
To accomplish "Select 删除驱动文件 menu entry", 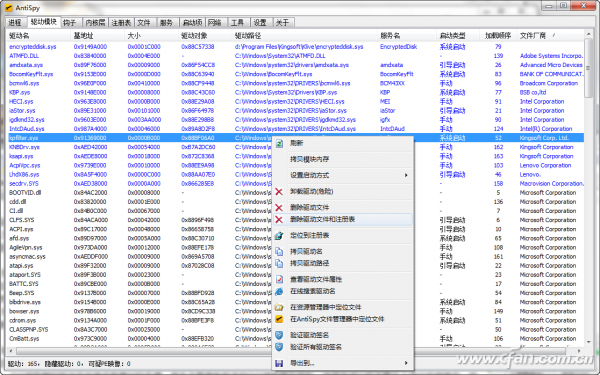I will [343, 207].
